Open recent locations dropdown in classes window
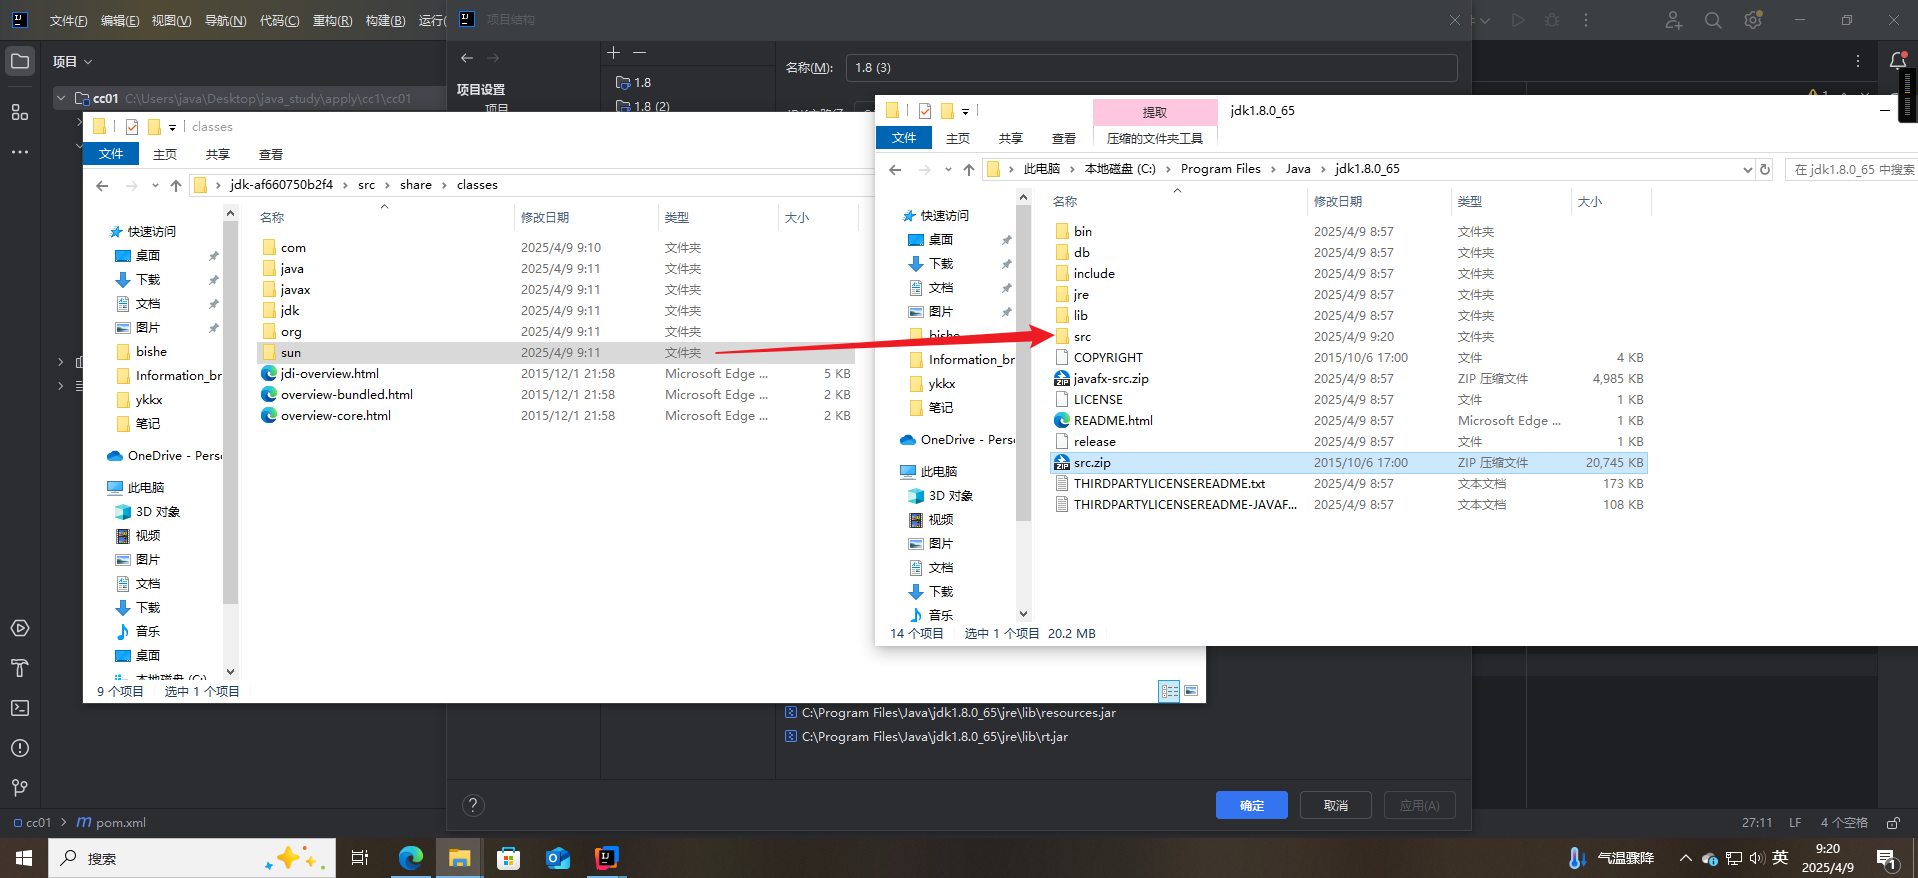Image resolution: width=1918 pixels, height=878 pixels. [155, 185]
